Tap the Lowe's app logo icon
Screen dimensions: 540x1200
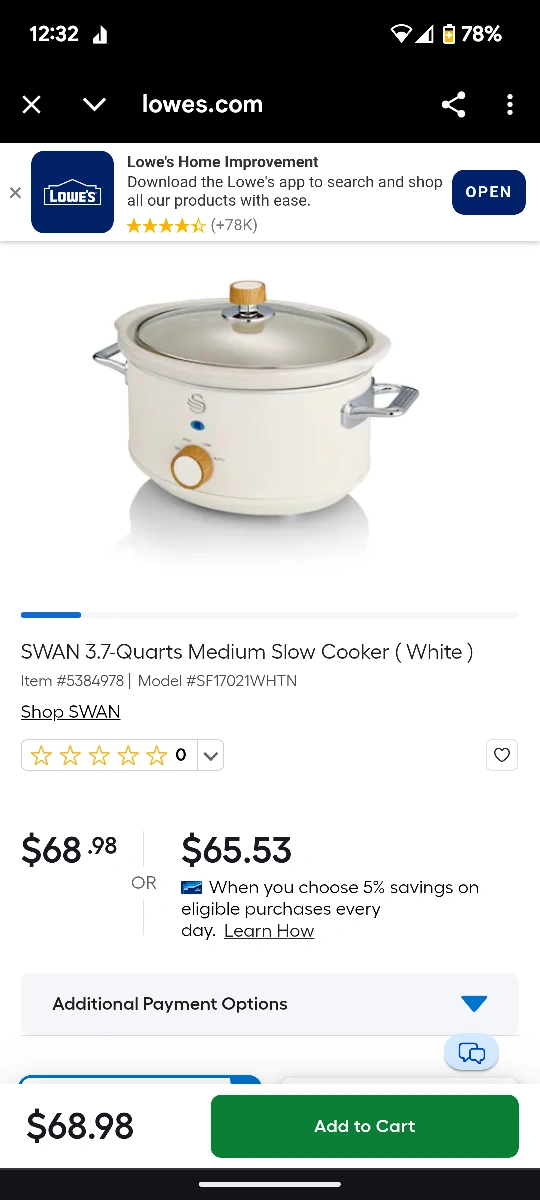72,192
